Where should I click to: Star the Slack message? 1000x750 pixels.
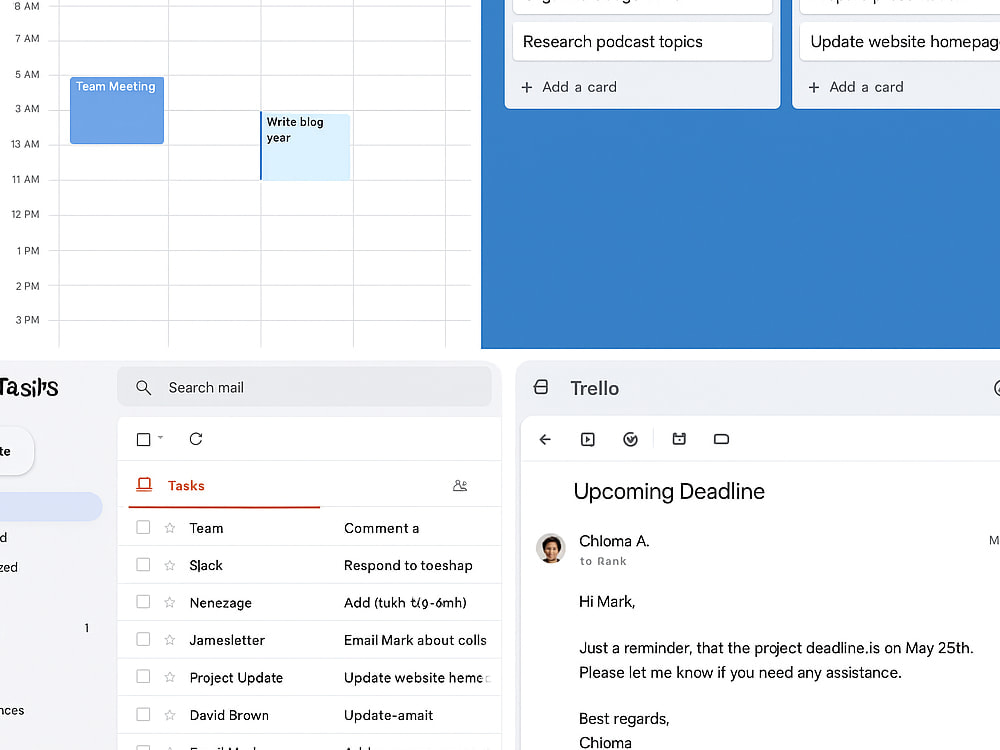coord(170,565)
